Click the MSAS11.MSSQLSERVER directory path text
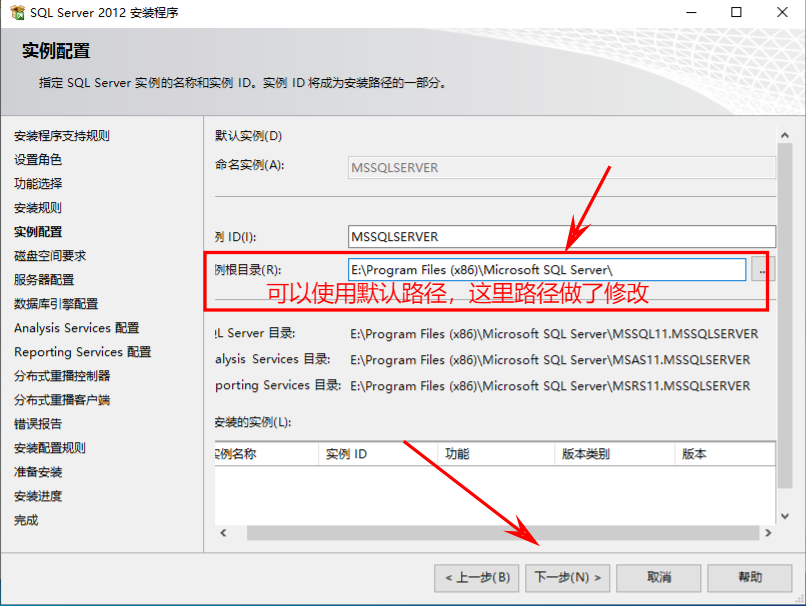The width and height of the screenshot is (806, 606). (550, 360)
